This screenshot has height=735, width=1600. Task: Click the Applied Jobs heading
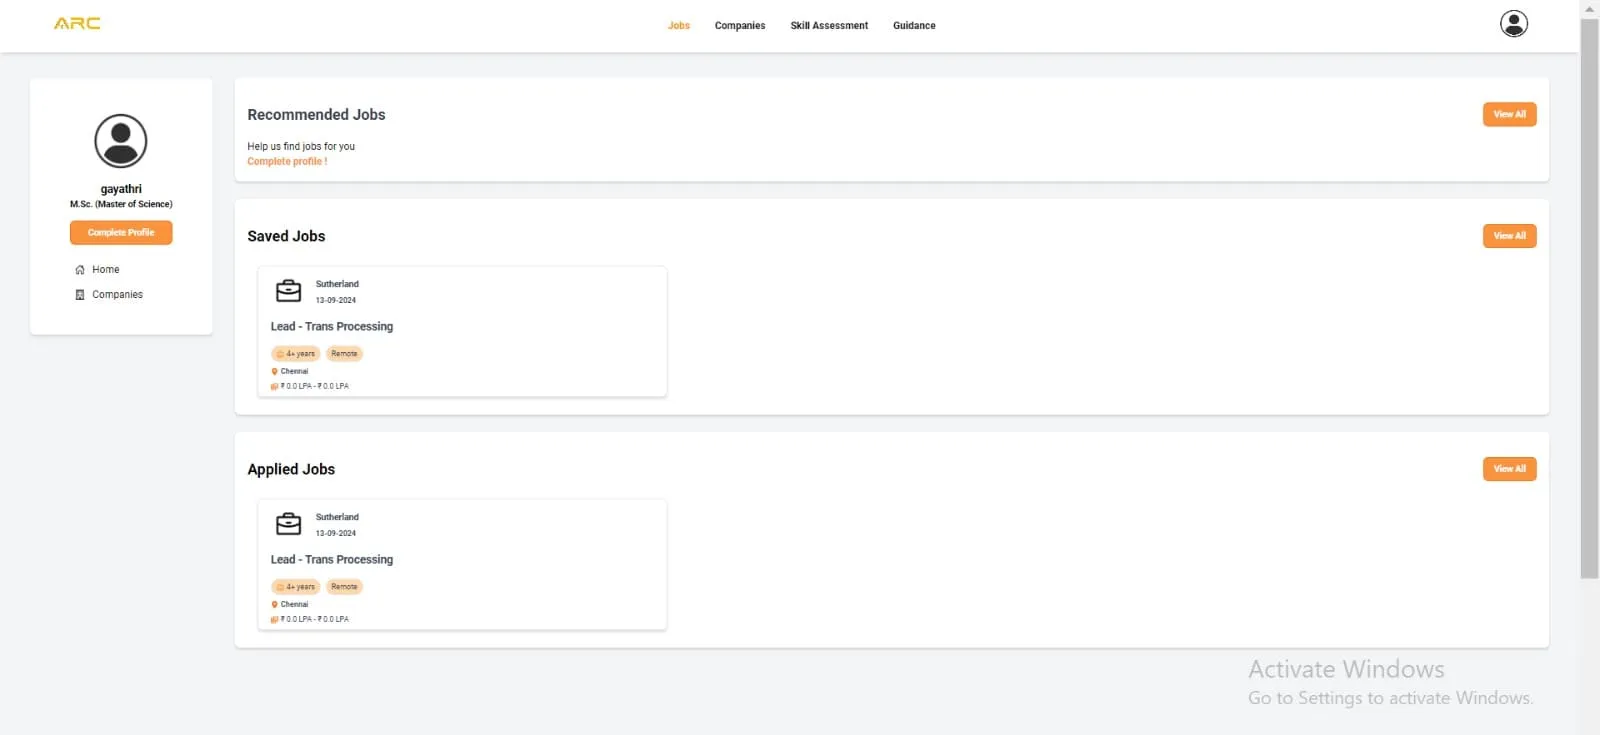[291, 469]
